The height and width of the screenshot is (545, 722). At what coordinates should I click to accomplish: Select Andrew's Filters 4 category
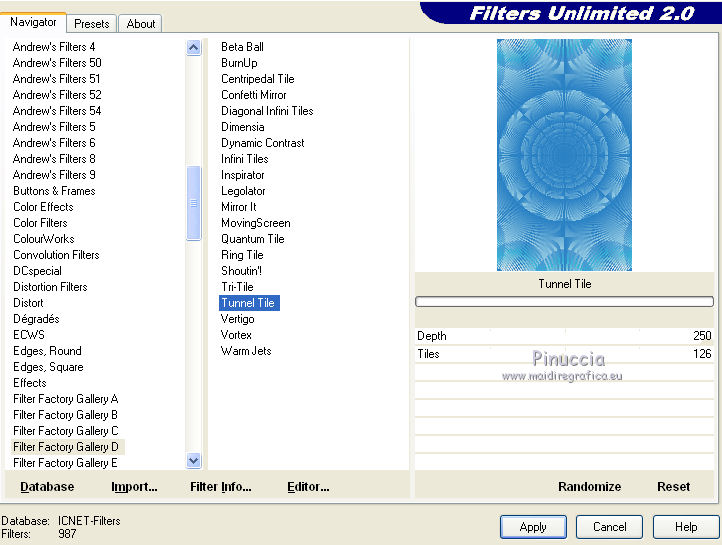tap(54, 47)
